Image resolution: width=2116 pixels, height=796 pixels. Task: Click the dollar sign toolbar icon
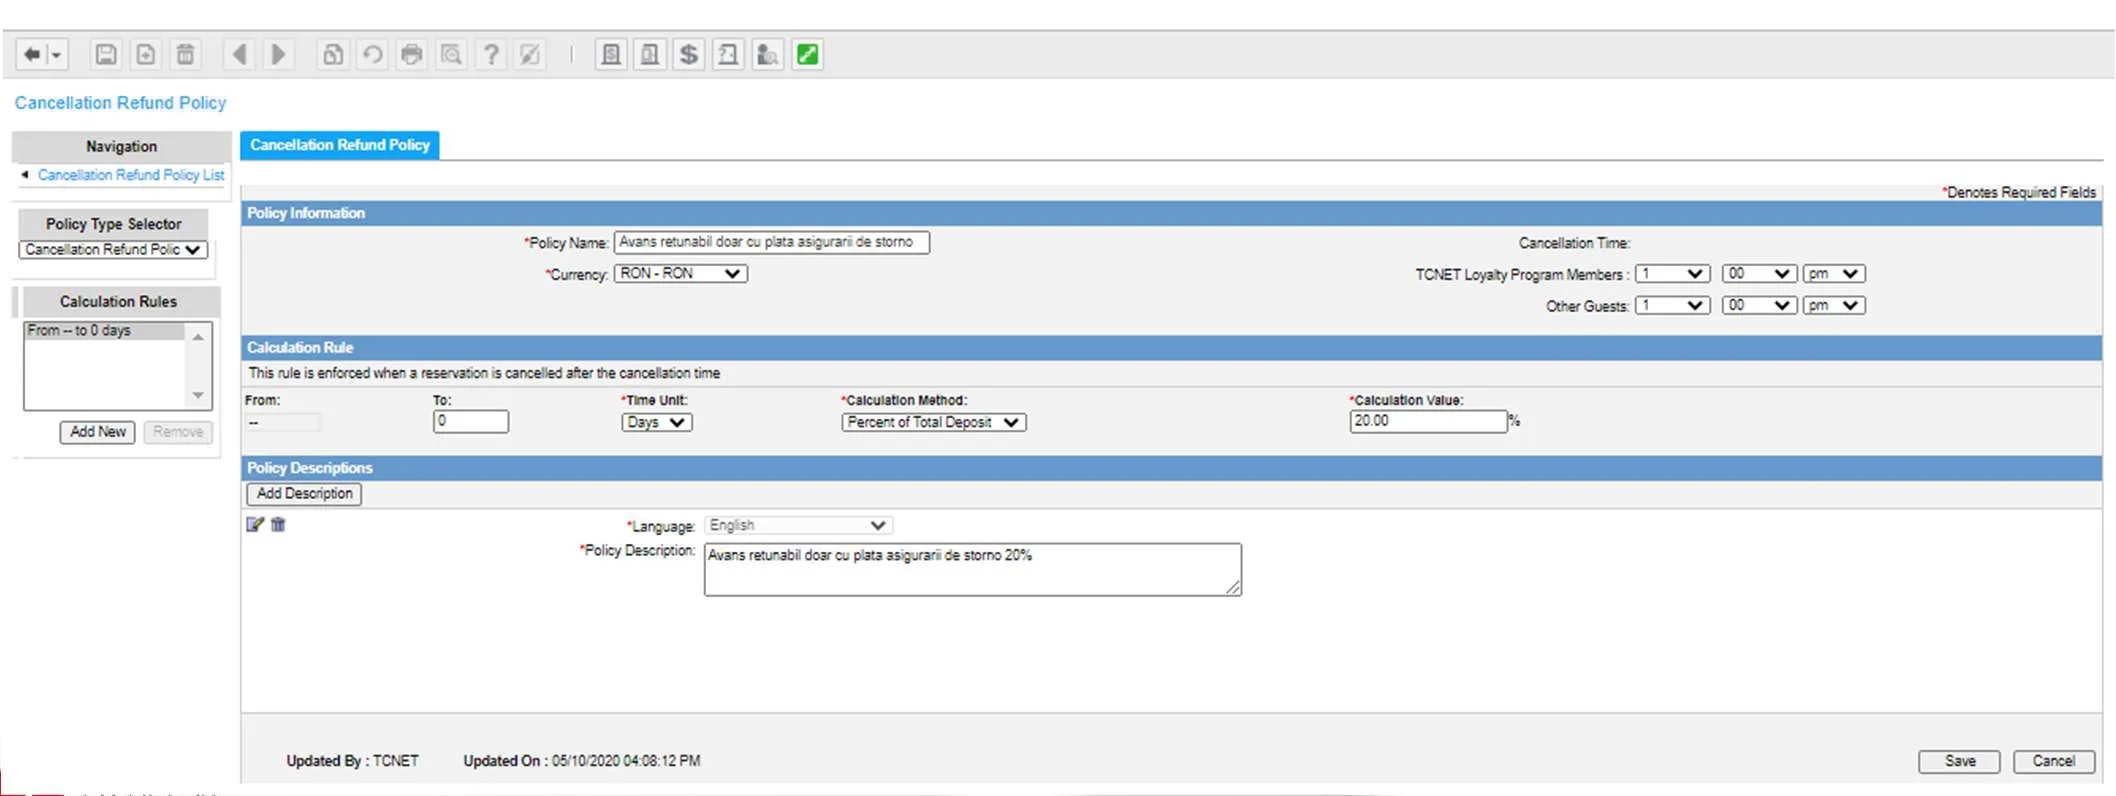[689, 55]
